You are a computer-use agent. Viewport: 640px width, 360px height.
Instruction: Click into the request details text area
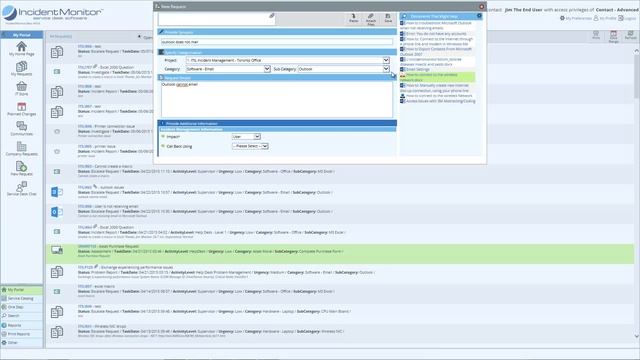277,99
